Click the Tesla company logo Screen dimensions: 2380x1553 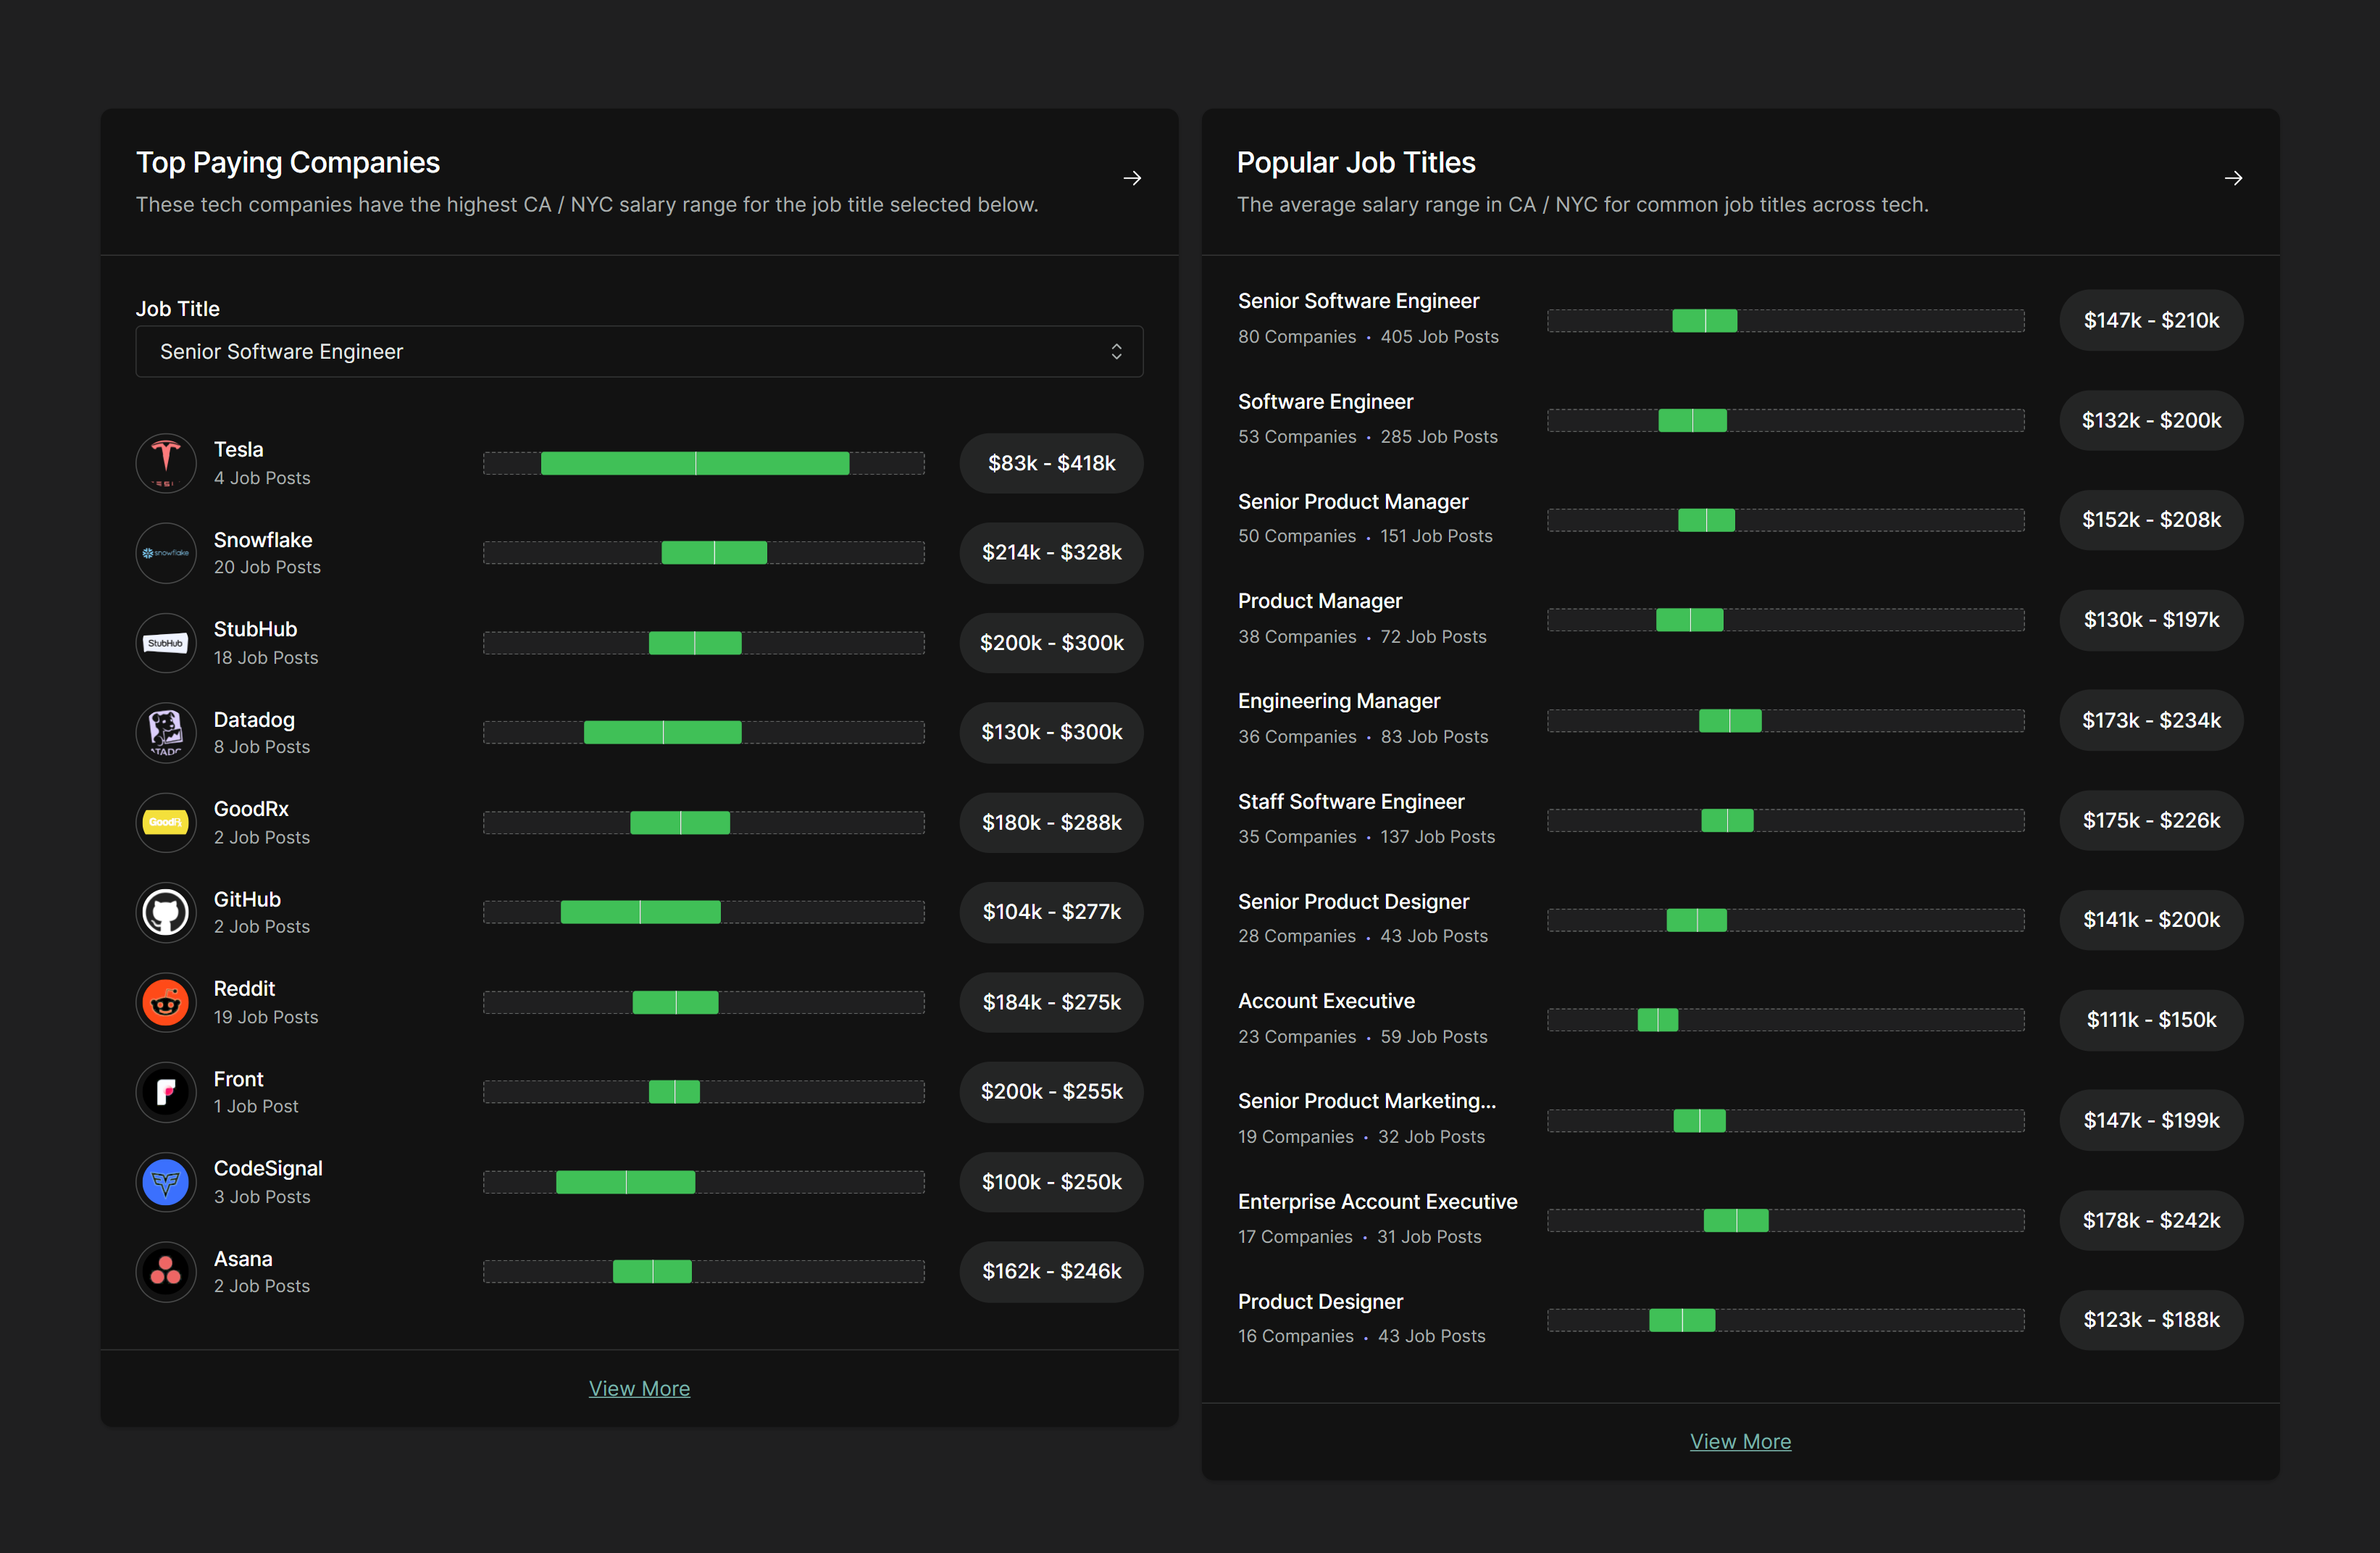coord(165,463)
